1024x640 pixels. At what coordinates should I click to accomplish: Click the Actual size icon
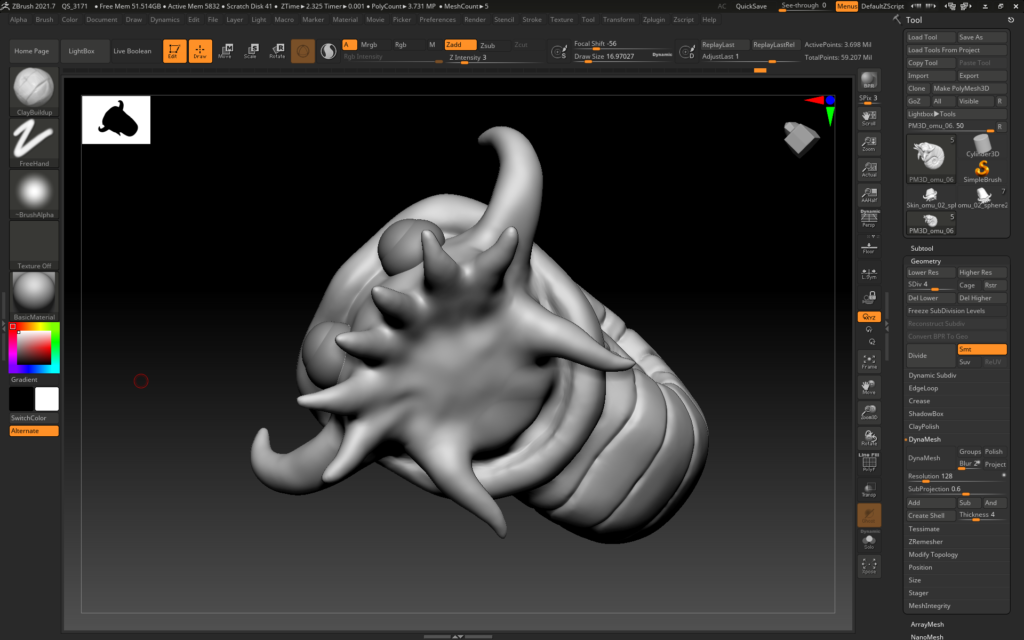pos(869,169)
